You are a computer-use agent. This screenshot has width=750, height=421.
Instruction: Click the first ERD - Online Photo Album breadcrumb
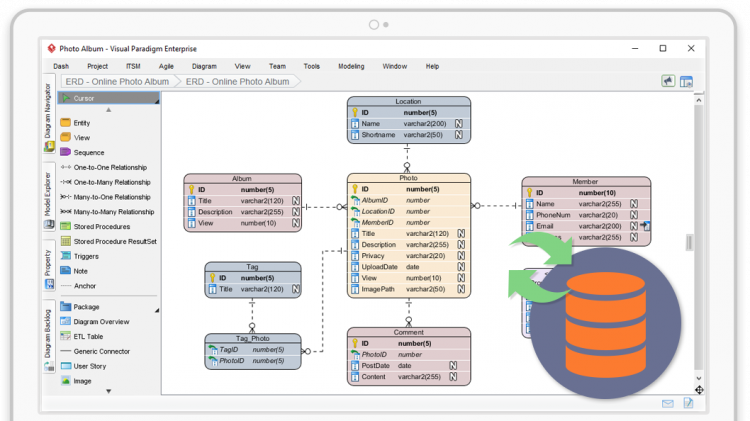click(116, 82)
